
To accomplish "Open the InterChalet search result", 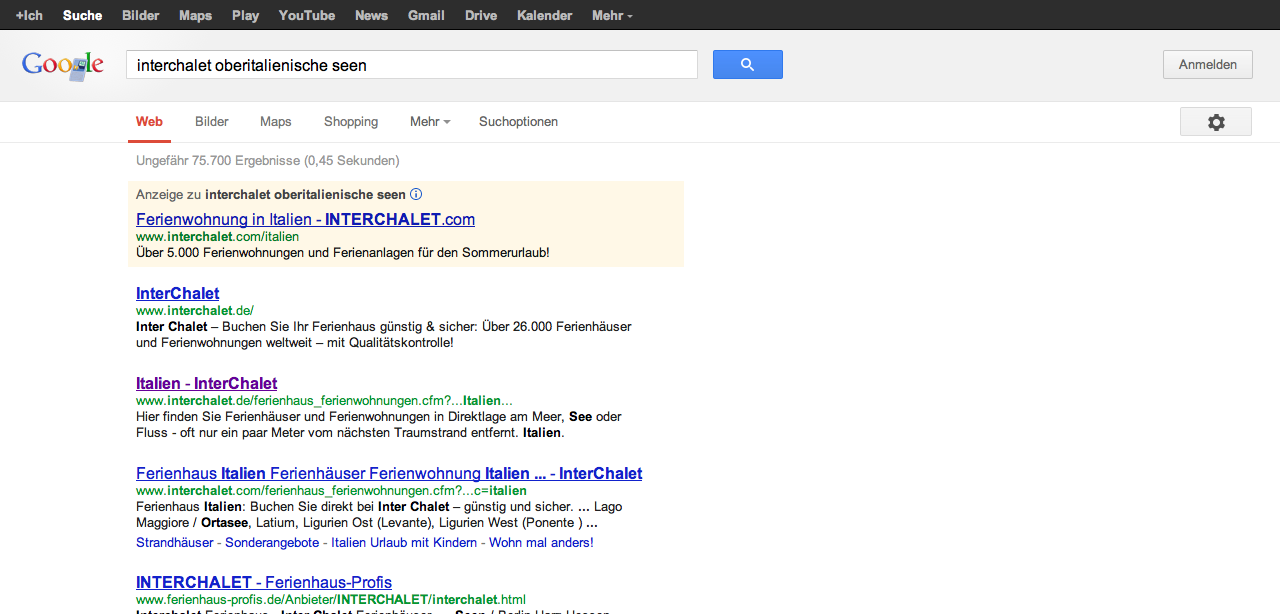I will point(177,293).
